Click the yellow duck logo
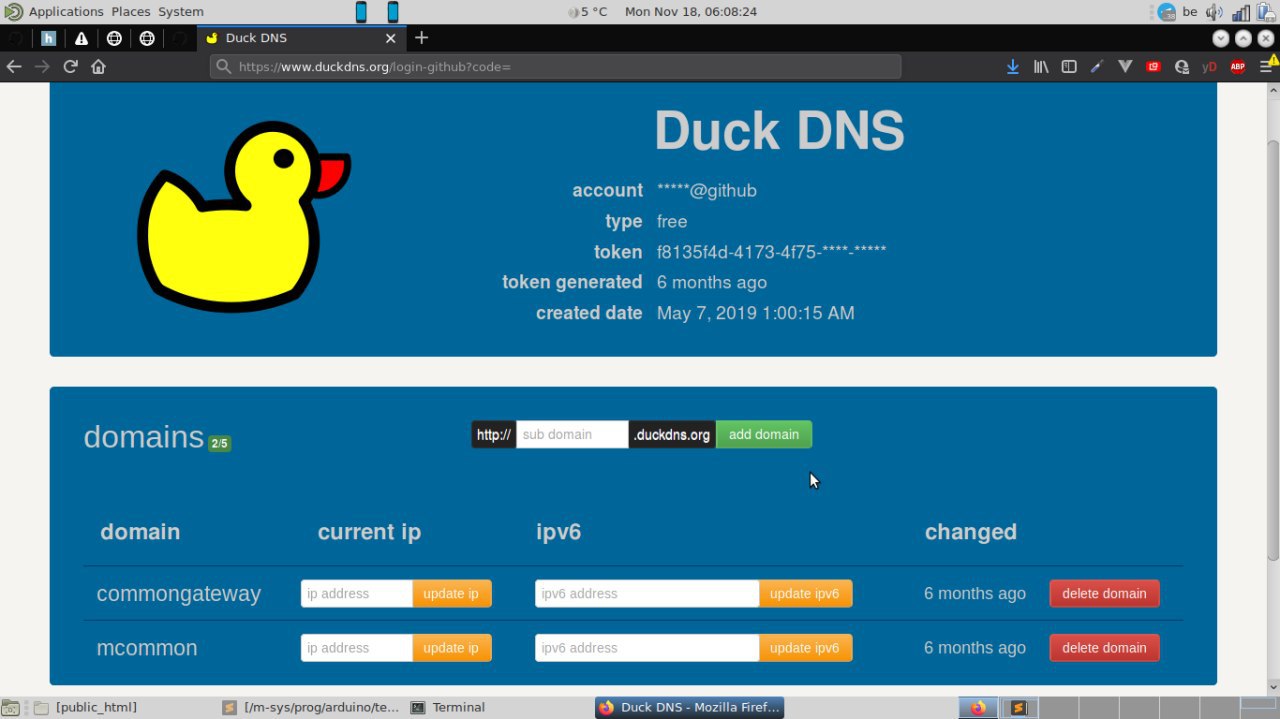Viewport: 1280px width, 719px height. click(243, 216)
